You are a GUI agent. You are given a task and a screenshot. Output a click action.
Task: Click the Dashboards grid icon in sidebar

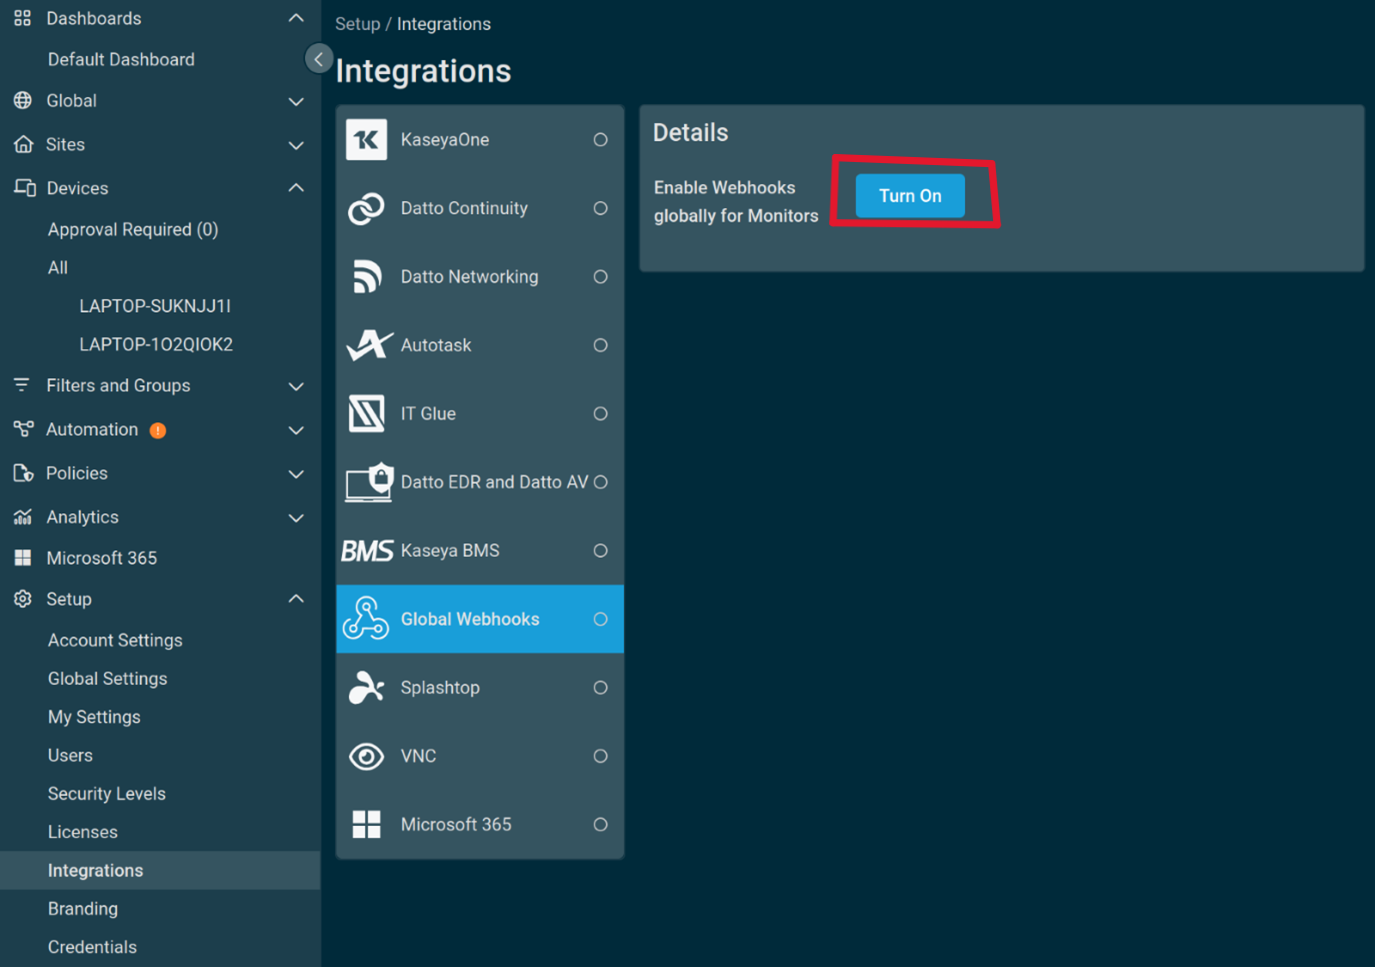[22, 18]
